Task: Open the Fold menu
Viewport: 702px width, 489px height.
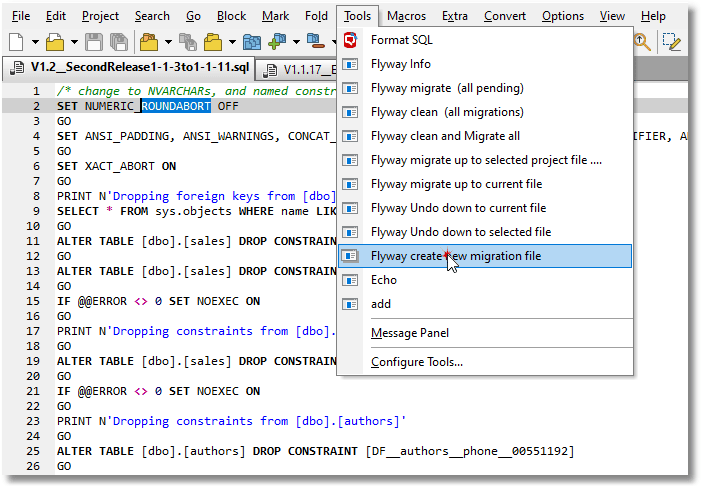Action: (317, 16)
